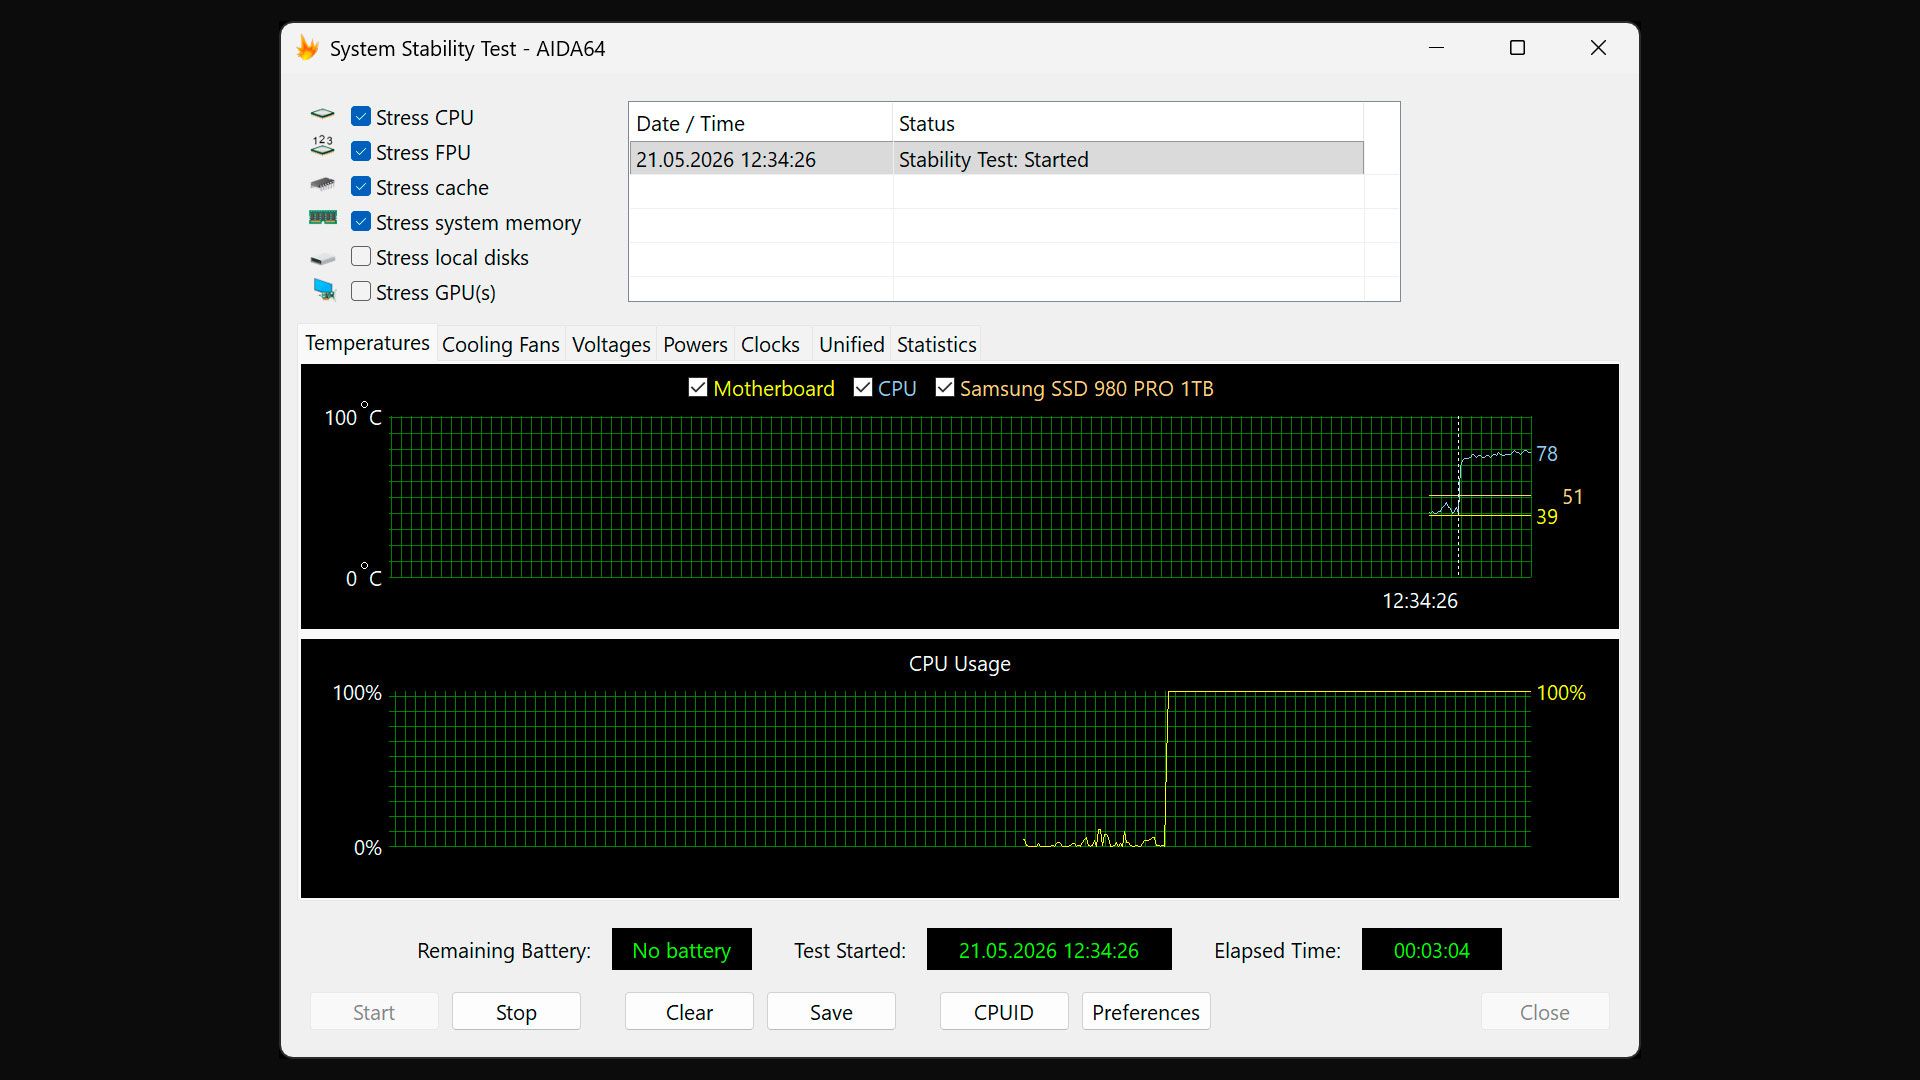This screenshot has width=1920, height=1080.
Task: Click the AIDA64 flame icon in title bar
Action: click(307, 48)
